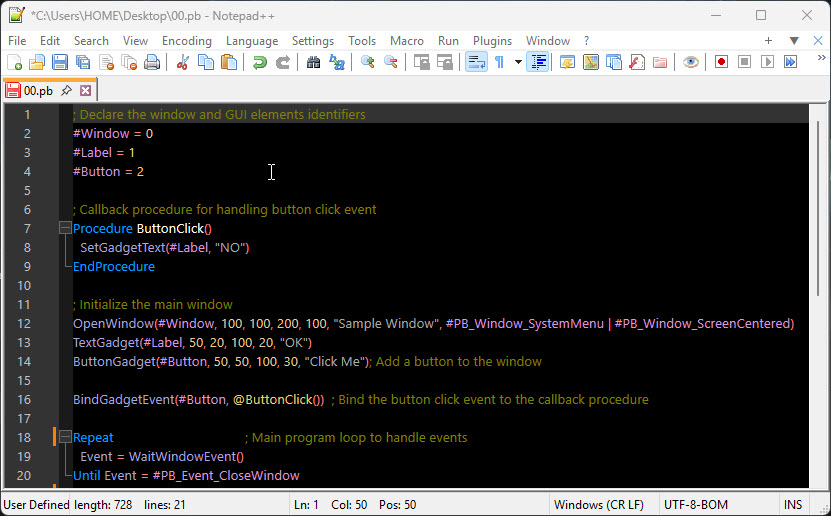This screenshot has height=516, width=831.
Task: Click line number 12 in margin
Action: tap(24, 324)
